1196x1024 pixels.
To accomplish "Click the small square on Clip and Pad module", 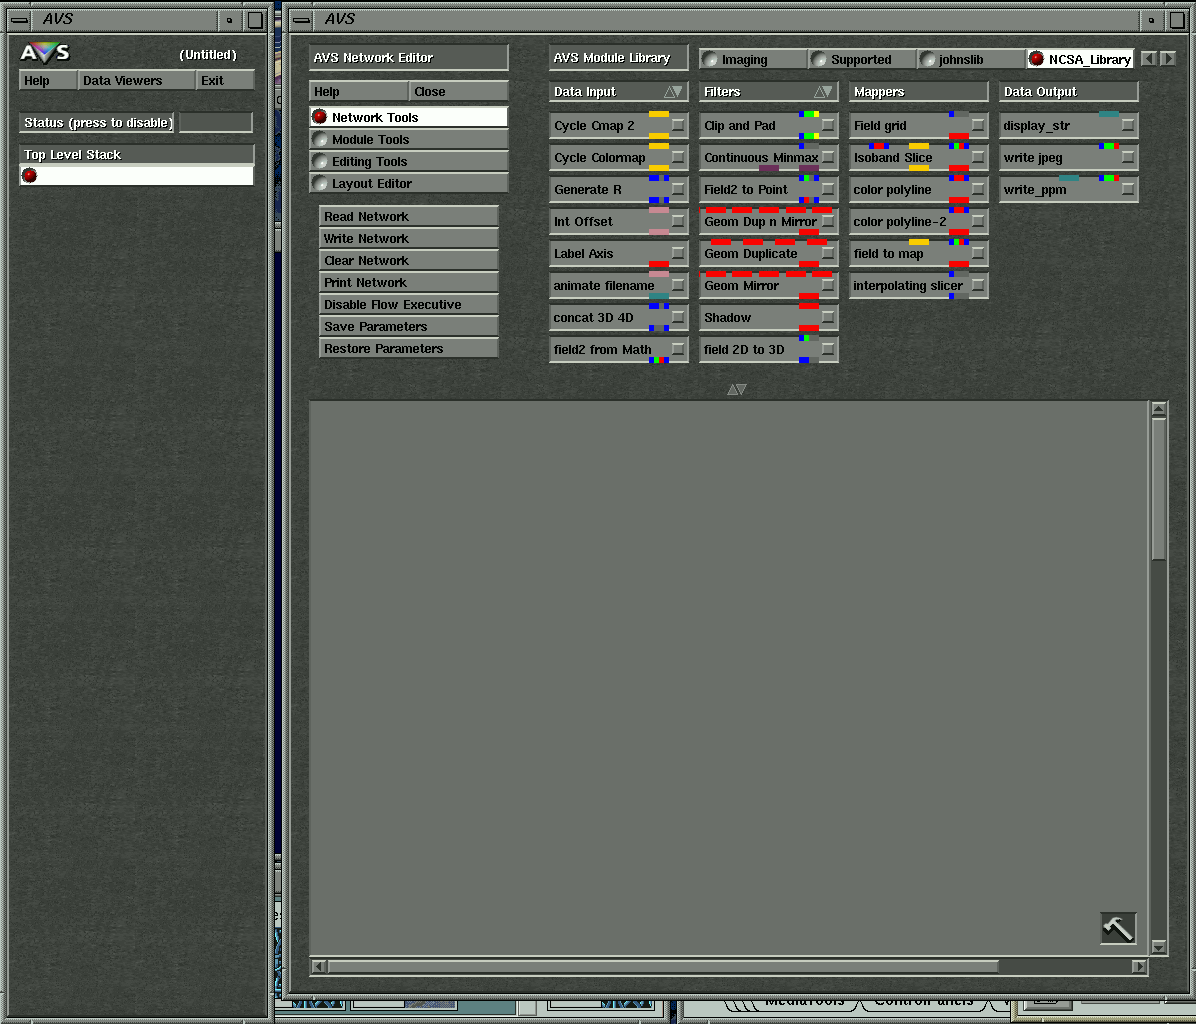I will (x=828, y=125).
